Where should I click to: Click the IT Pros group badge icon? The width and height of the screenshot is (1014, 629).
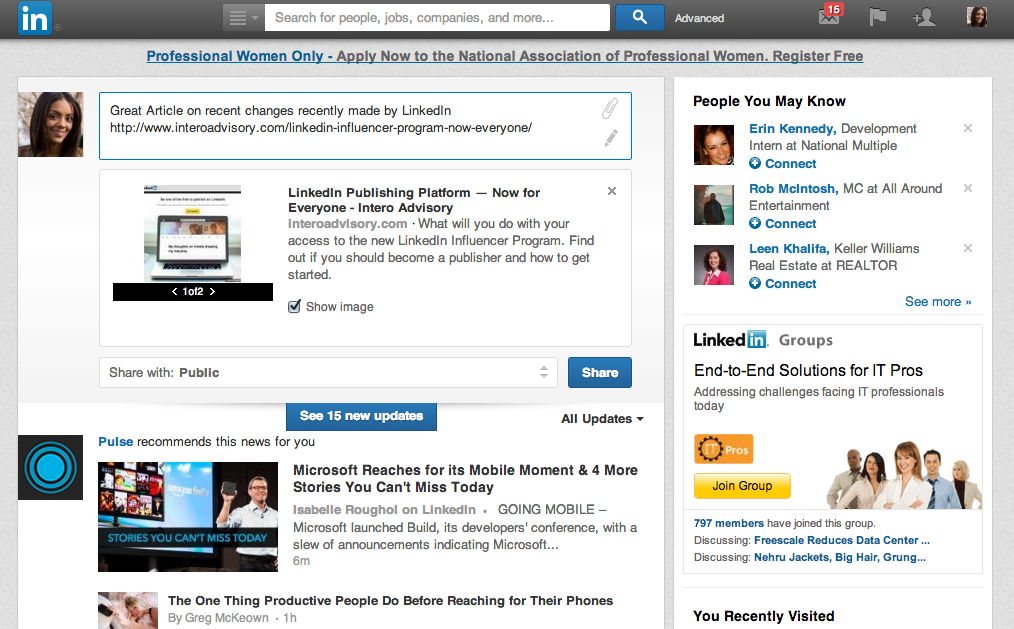tap(724, 449)
